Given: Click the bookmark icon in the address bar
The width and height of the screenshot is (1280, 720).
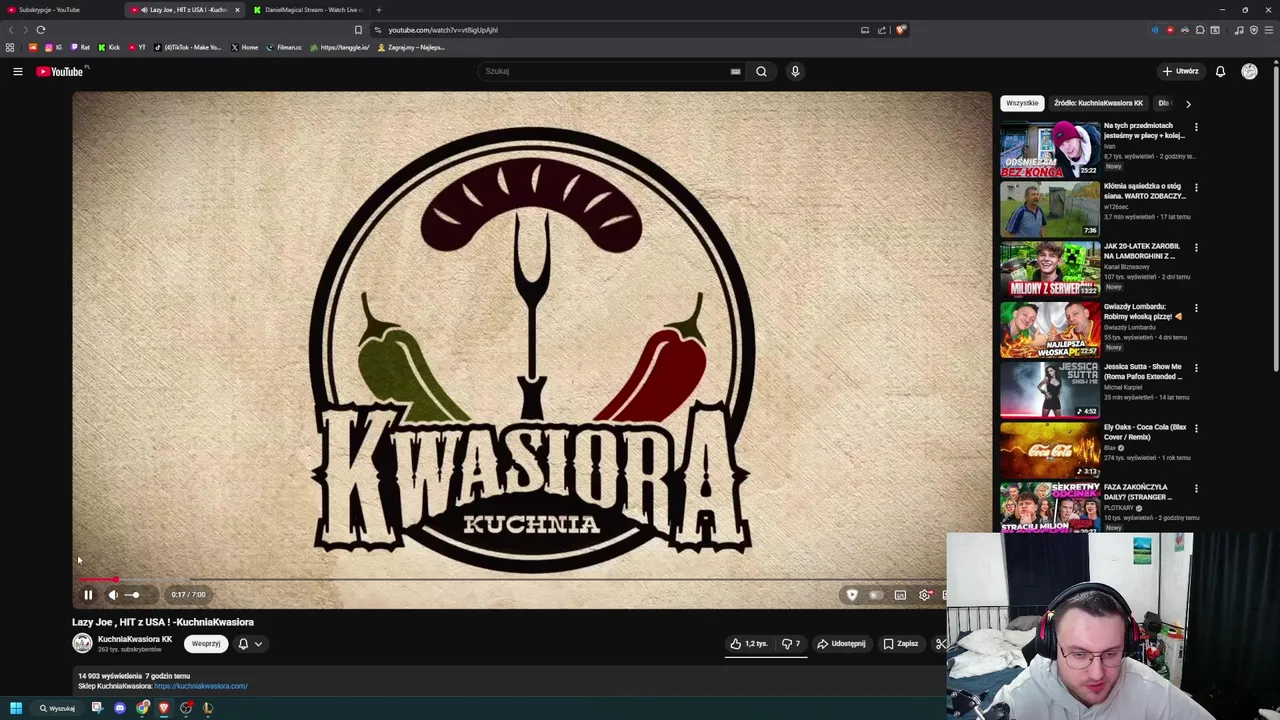Looking at the screenshot, I should [x=358, y=30].
